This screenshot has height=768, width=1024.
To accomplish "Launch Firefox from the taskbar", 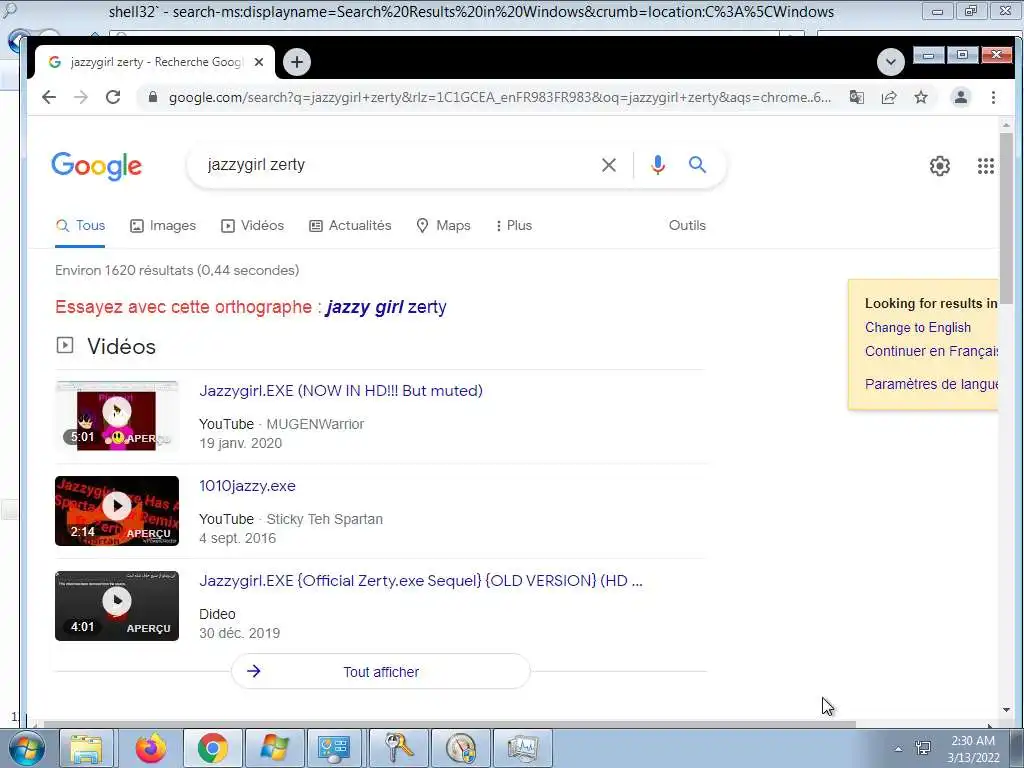I will (151, 748).
